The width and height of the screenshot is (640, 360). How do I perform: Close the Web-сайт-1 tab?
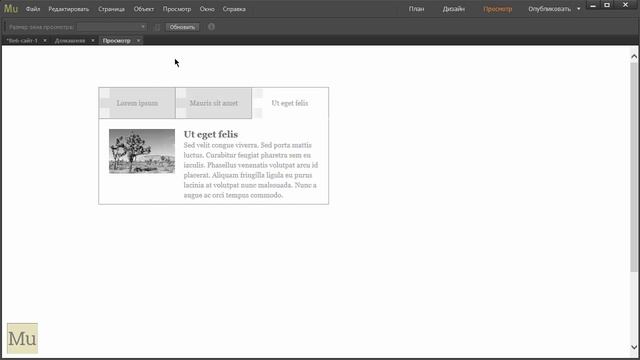pos(44,40)
